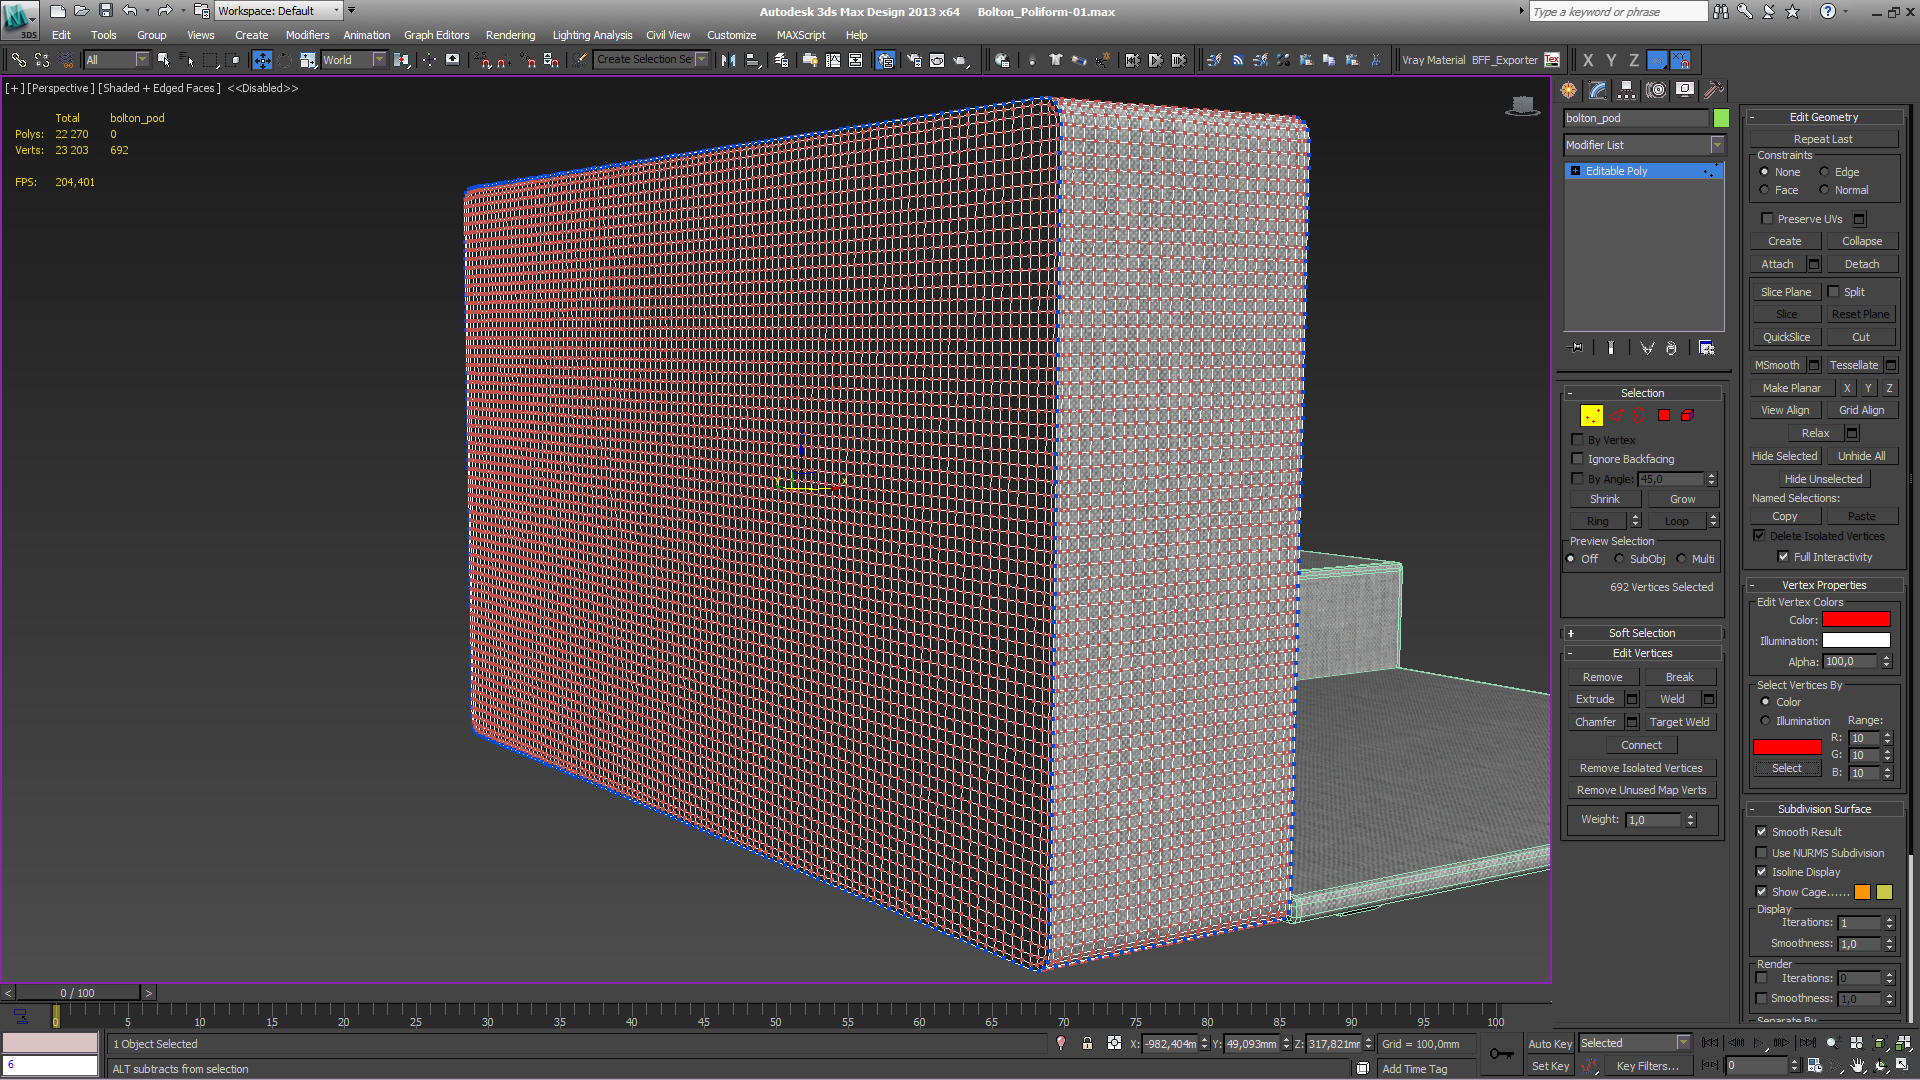This screenshot has height=1080, width=1920.
Task: Click the Element sub-object mode icon
Action: point(1687,415)
